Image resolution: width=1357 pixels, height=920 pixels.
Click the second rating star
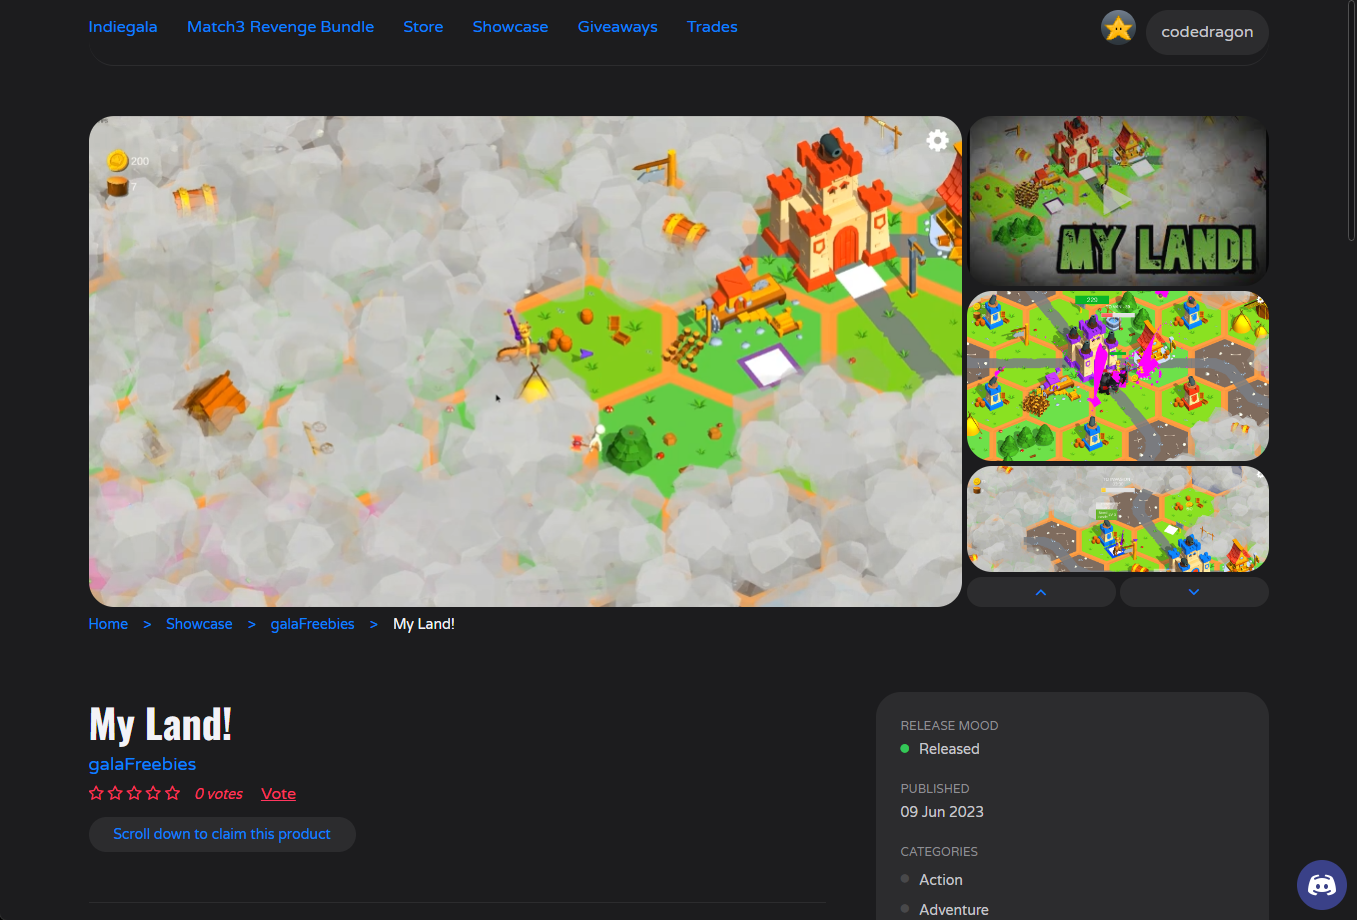(x=115, y=793)
